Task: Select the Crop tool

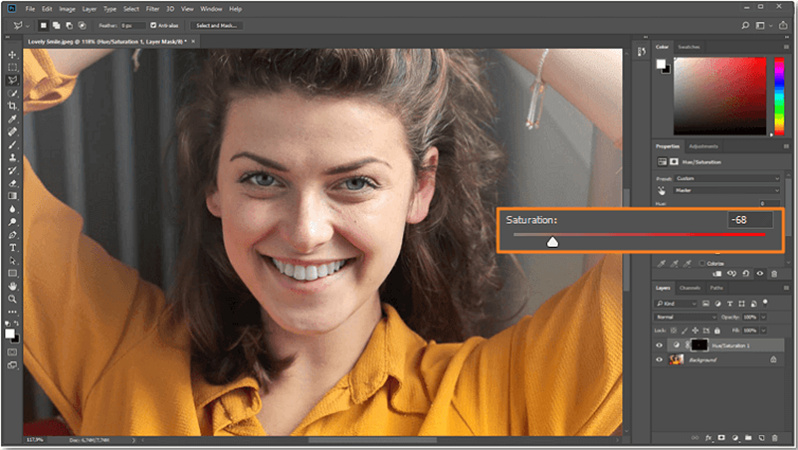Action: (13, 105)
